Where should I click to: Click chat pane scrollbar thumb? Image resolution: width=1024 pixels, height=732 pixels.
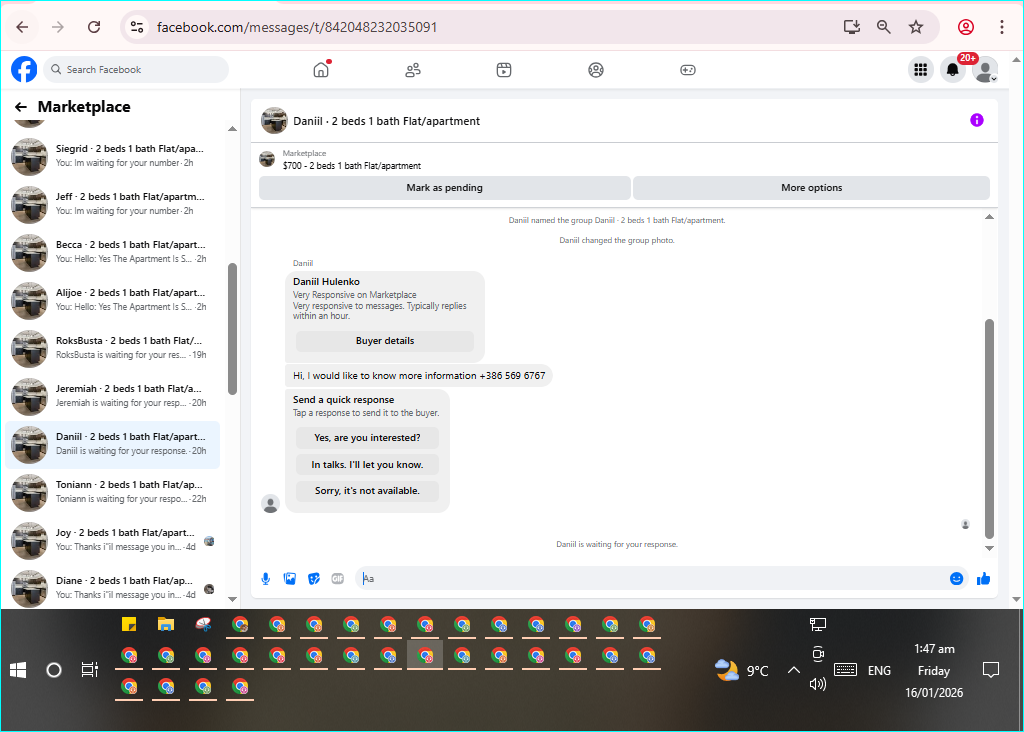click(989, 428)
